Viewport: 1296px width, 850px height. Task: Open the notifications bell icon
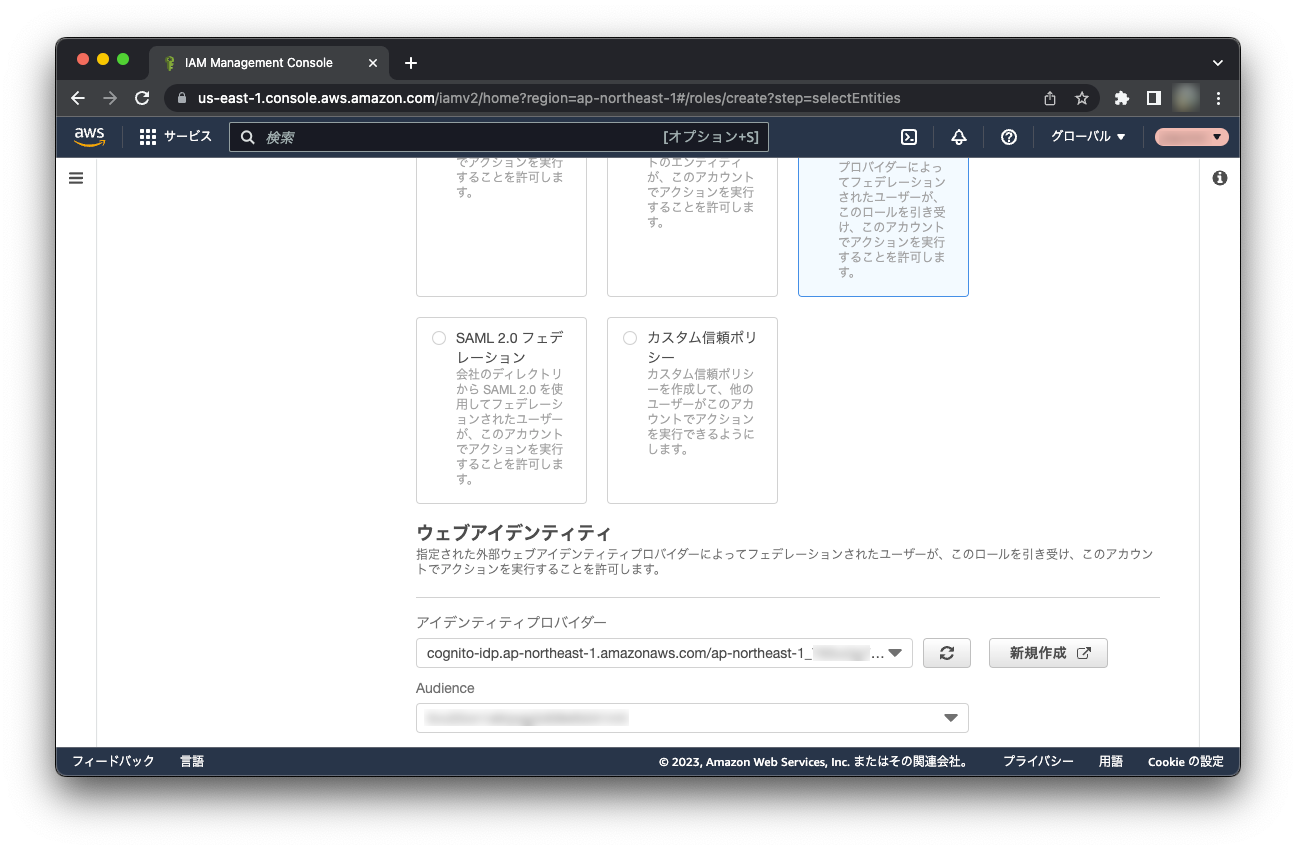coord(959,137)
